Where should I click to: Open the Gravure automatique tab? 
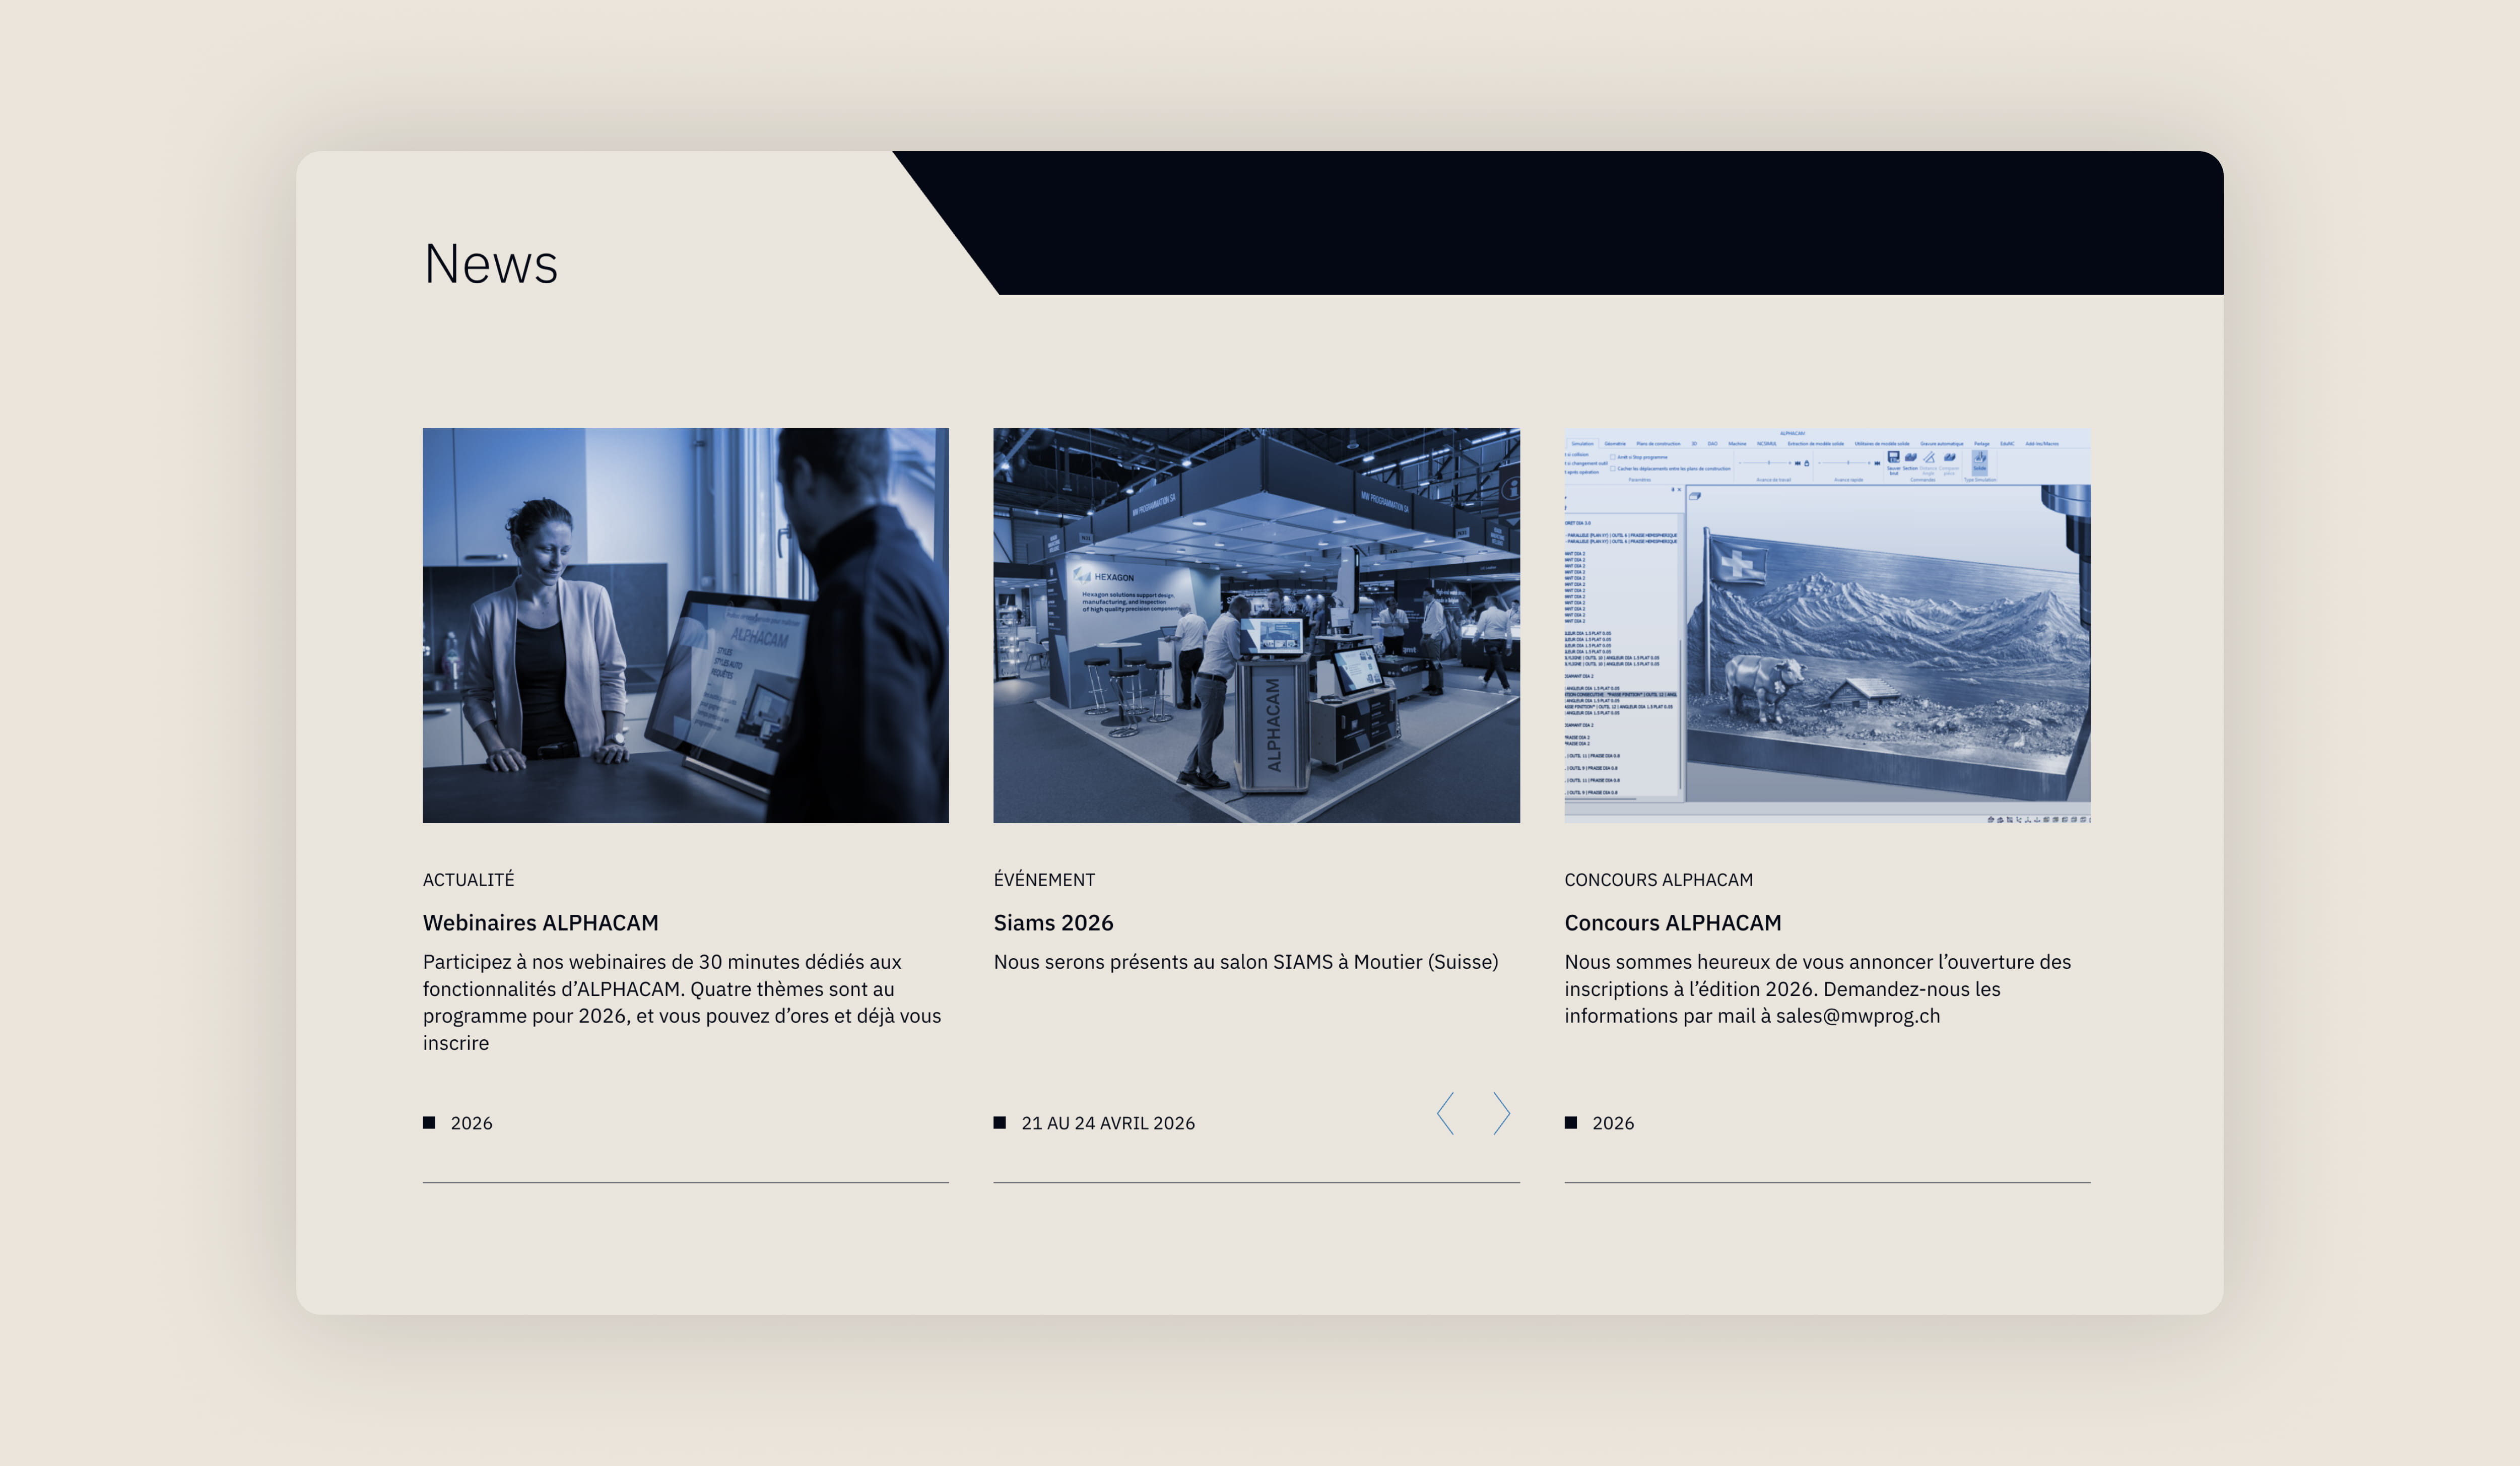coord(1942,444)
